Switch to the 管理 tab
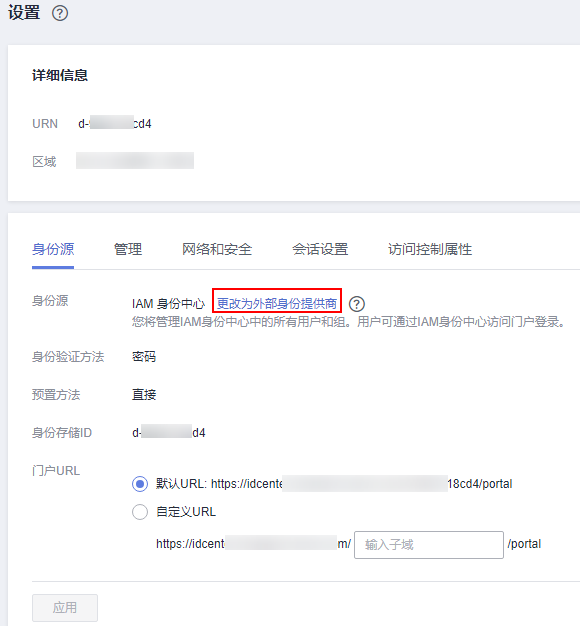The height and width of the screenshot is (626, 580). (x=128, y=249)
